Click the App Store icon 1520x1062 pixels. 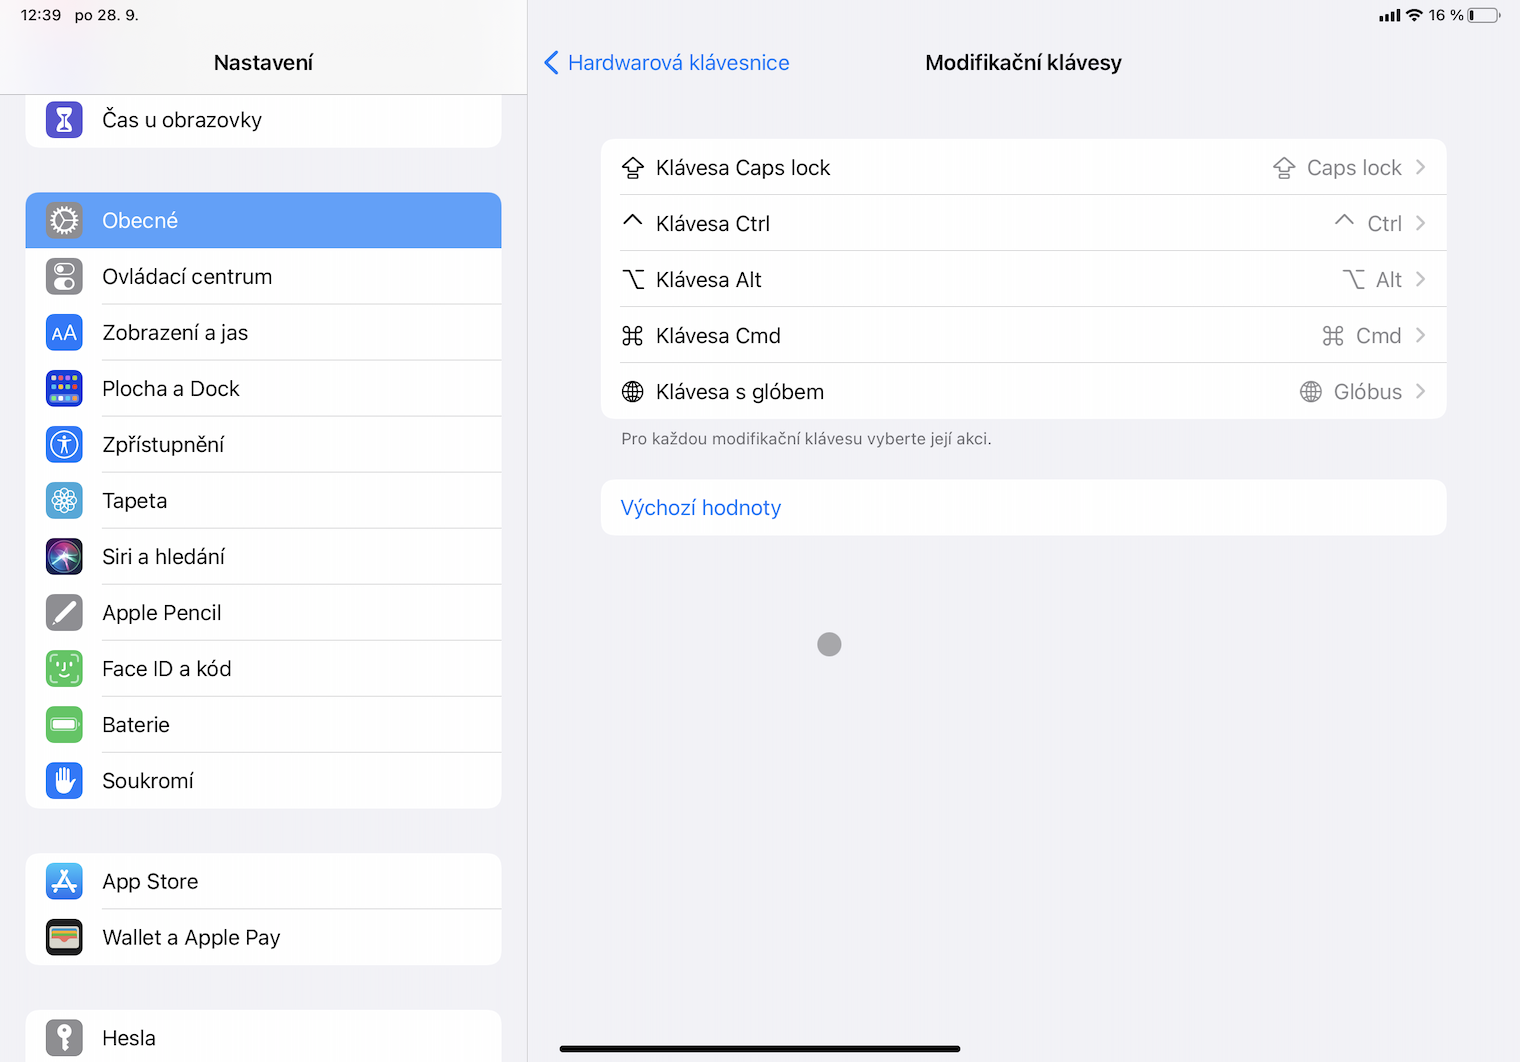pos(64,881)
